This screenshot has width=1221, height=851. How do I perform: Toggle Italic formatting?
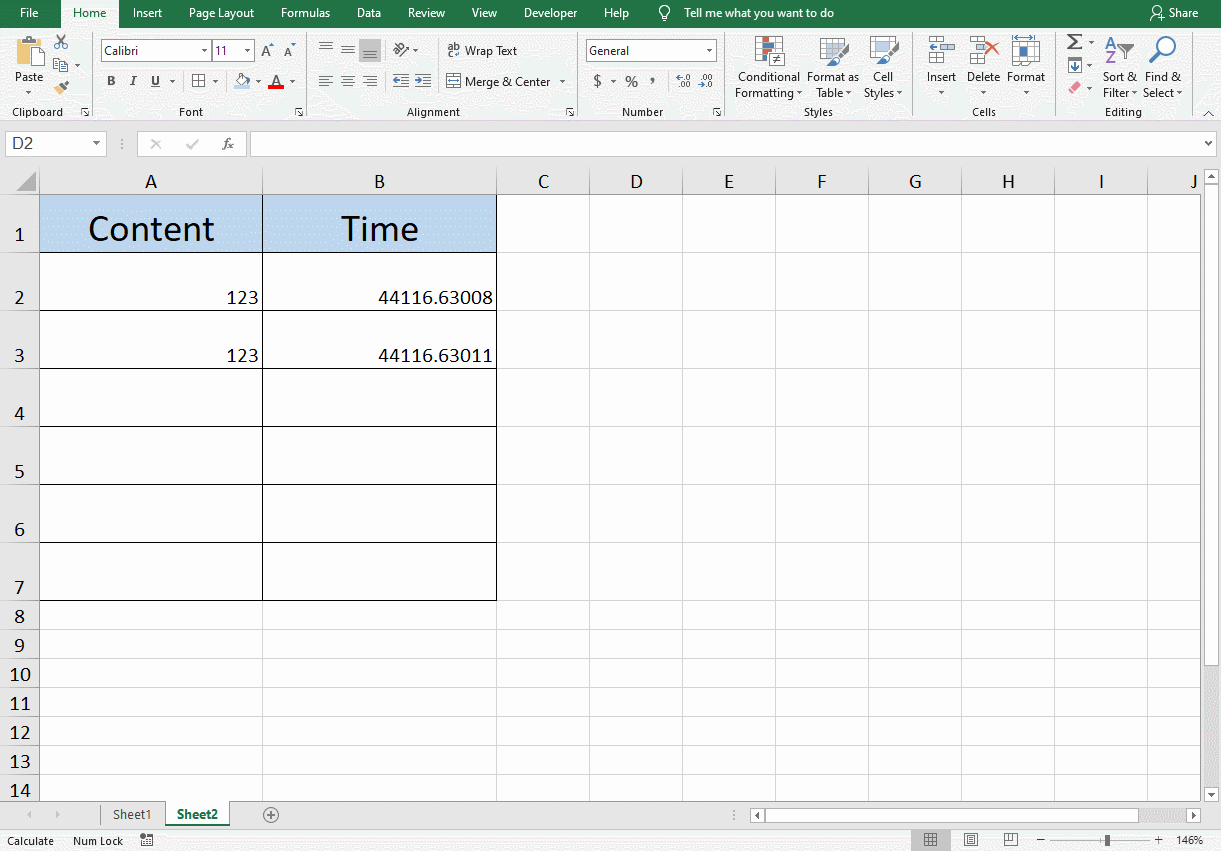tap(133, 81)
